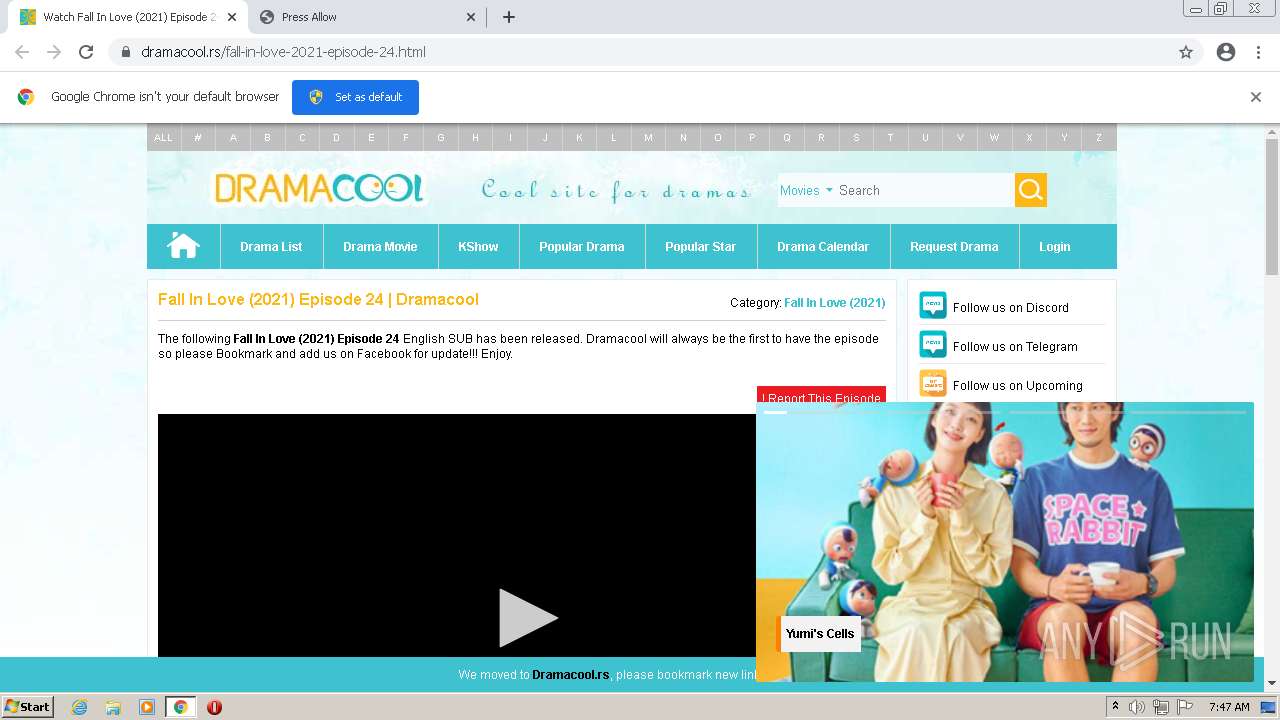
Task: Open the Request Drama page
Action: [x=954, y=246]
